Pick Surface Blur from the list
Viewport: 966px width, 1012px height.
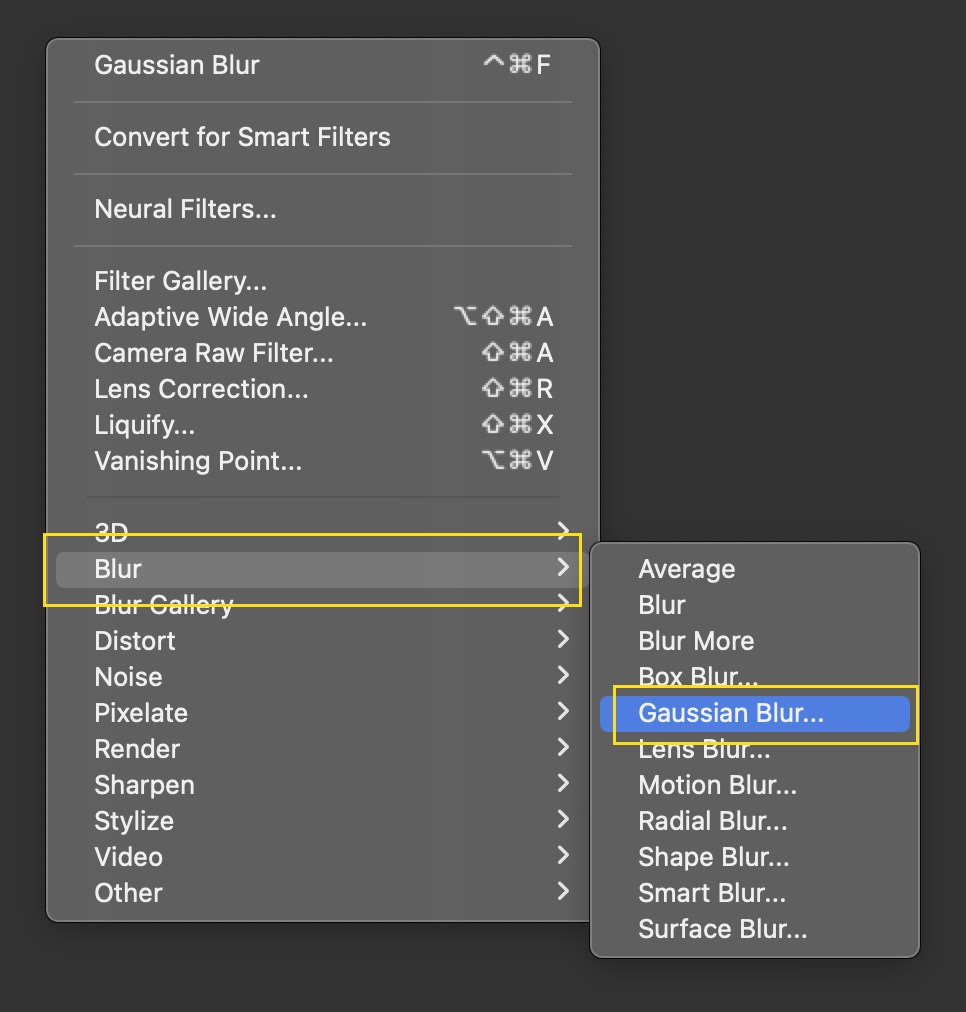722,929
